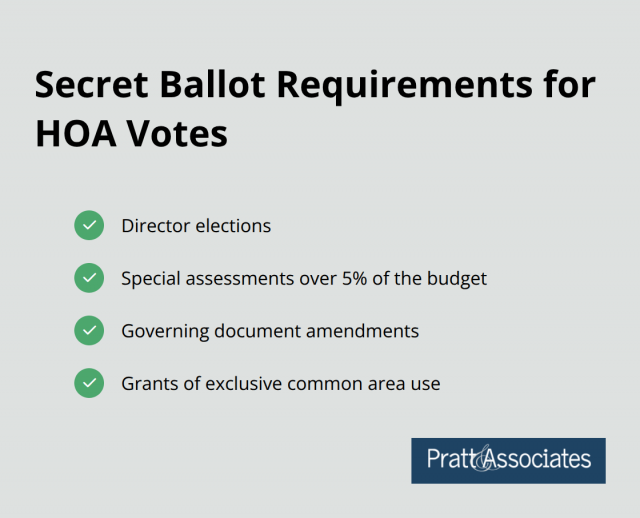This screenshot has height=518, width=640.
Task: Click the "Director elections" list text
Action: (196, 226)
